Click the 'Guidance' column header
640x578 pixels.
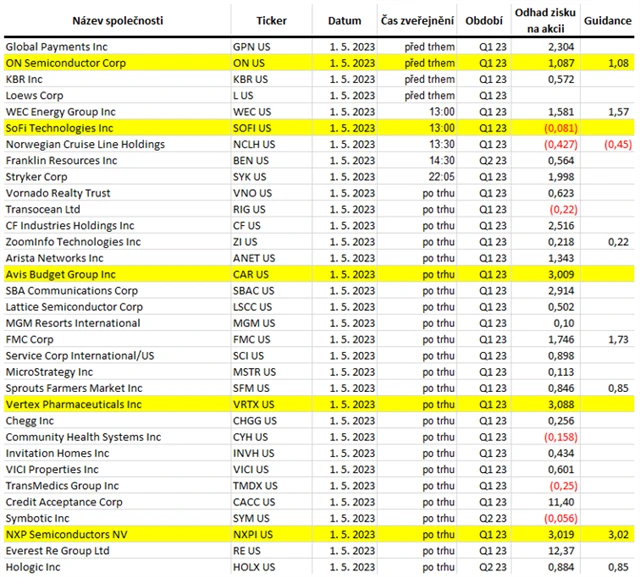[x=606, y=20]
